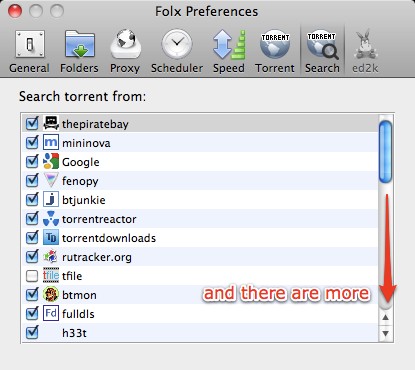This screenshot has height=370, width=415.
Task: Uncheck the btmon checkbox
Action: click(x=32, y=295)
